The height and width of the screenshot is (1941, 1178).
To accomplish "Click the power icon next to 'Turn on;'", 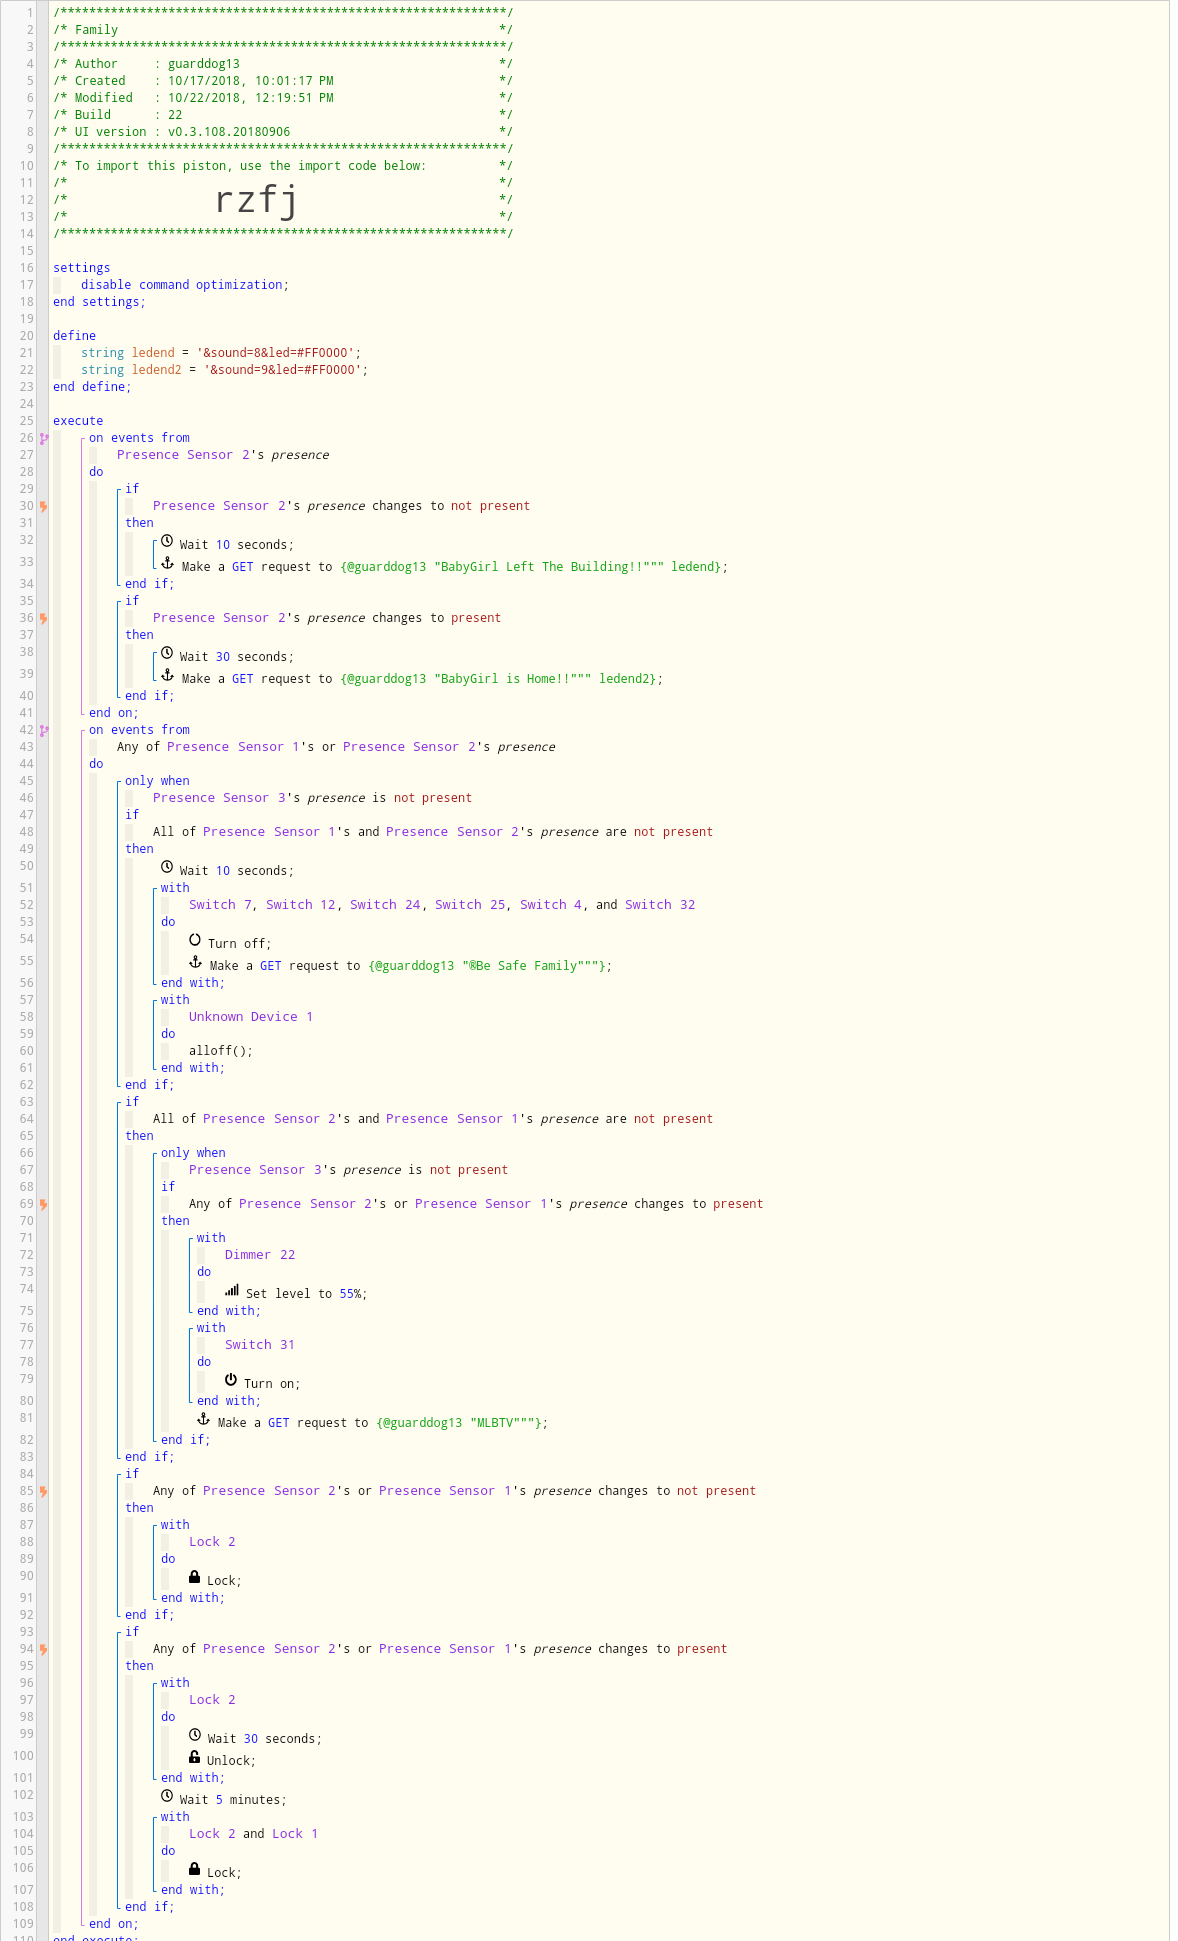I will point(231,1380).
